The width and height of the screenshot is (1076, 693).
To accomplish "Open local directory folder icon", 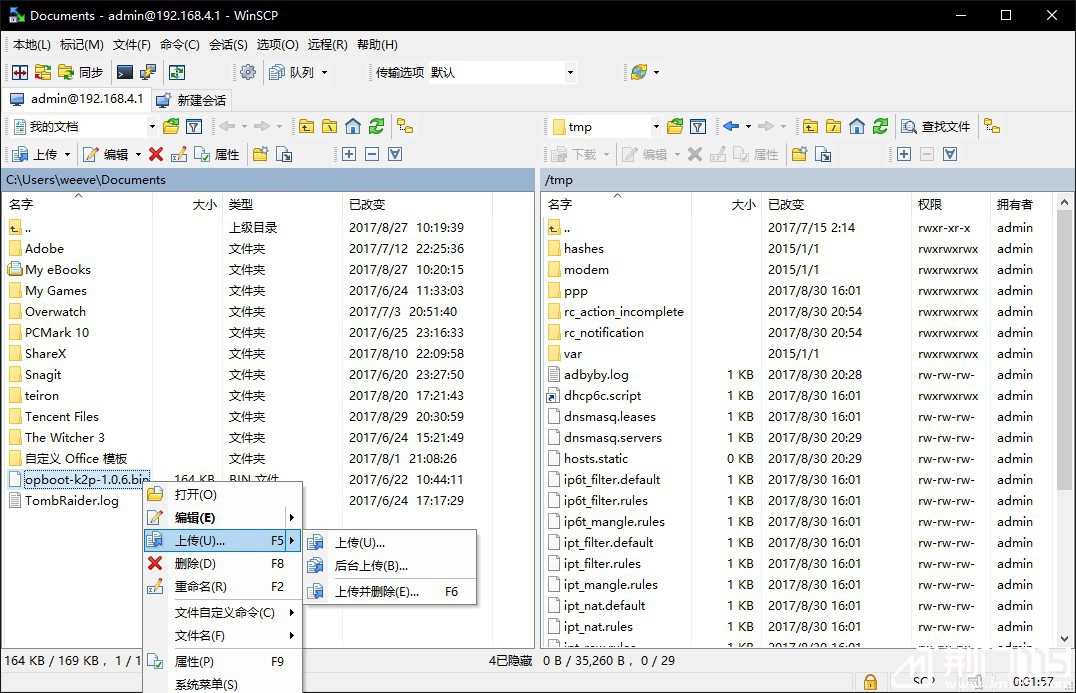I will click(171, 126).
